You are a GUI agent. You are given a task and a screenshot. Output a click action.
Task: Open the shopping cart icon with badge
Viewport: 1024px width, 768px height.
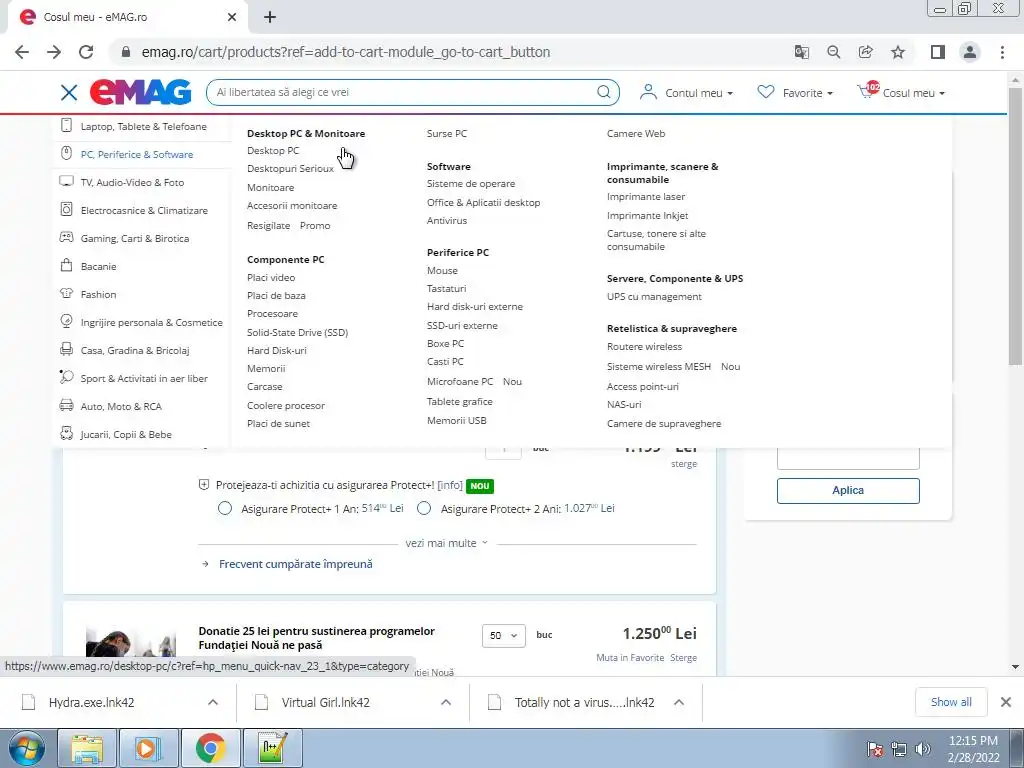pos(868,91)
